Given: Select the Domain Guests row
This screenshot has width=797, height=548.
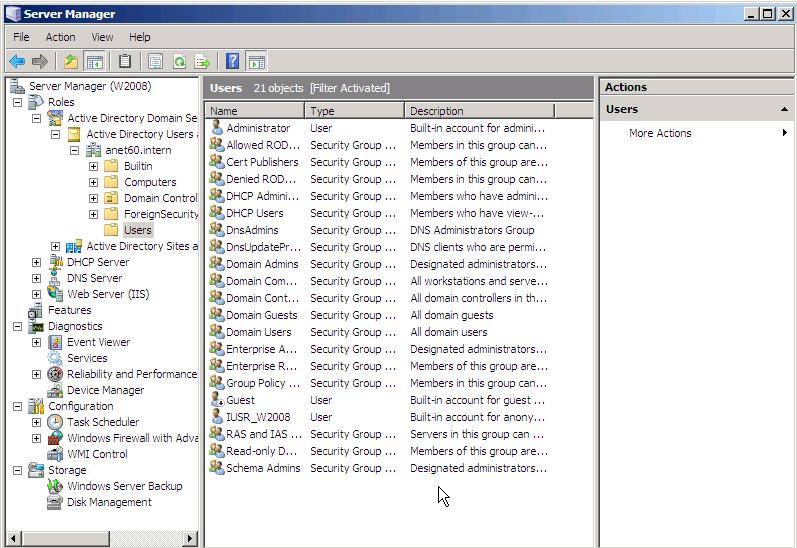Looking at the screenshot, I should pyautogui.click(x=379, y=315).
